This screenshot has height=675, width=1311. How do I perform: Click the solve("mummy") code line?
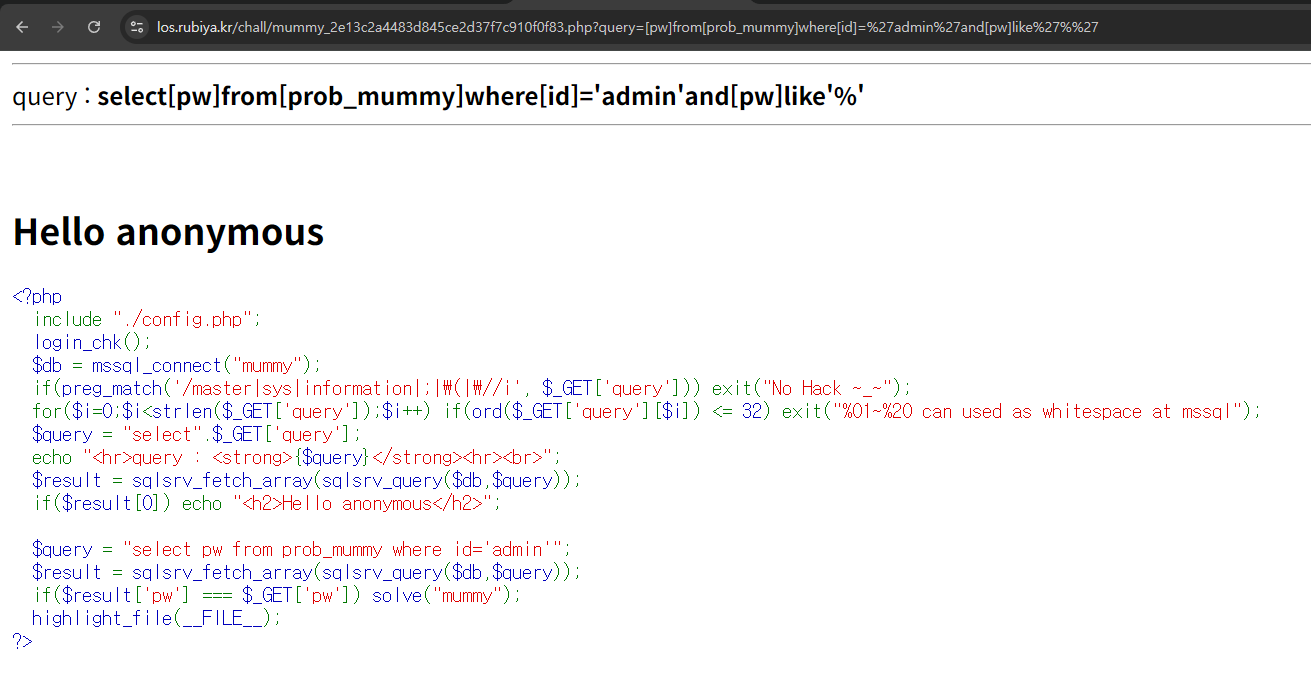(446, 595)
